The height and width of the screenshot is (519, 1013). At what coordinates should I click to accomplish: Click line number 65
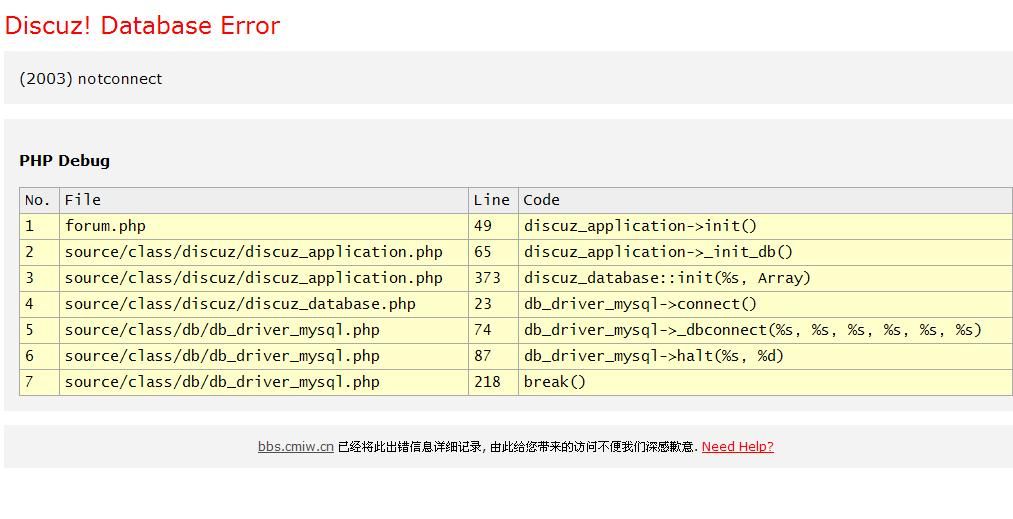click(x=493, y=252)
